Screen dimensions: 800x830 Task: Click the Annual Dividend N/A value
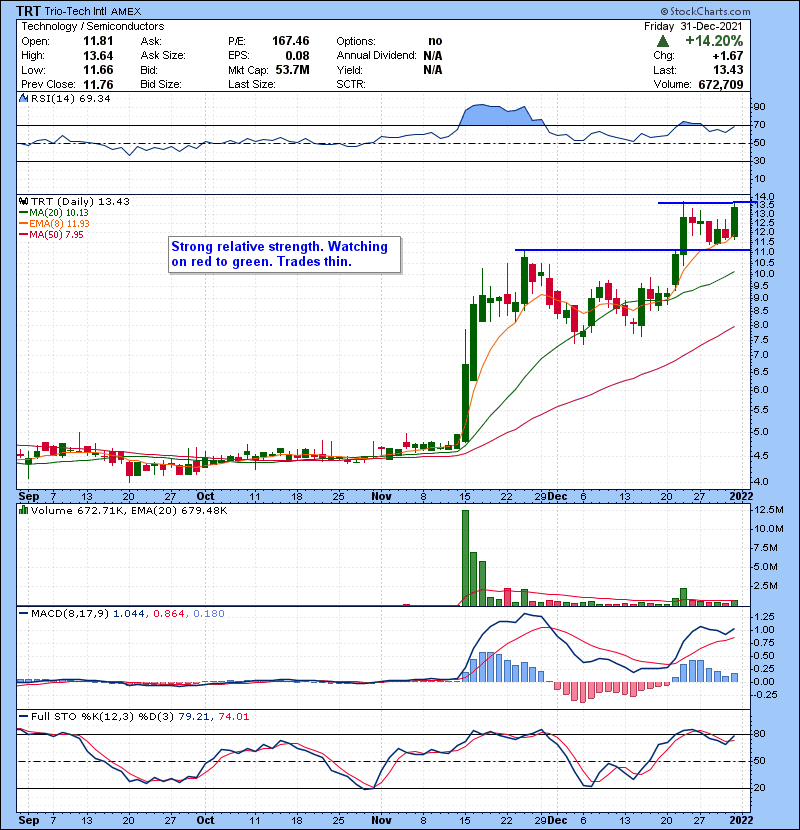pos(433,56)
